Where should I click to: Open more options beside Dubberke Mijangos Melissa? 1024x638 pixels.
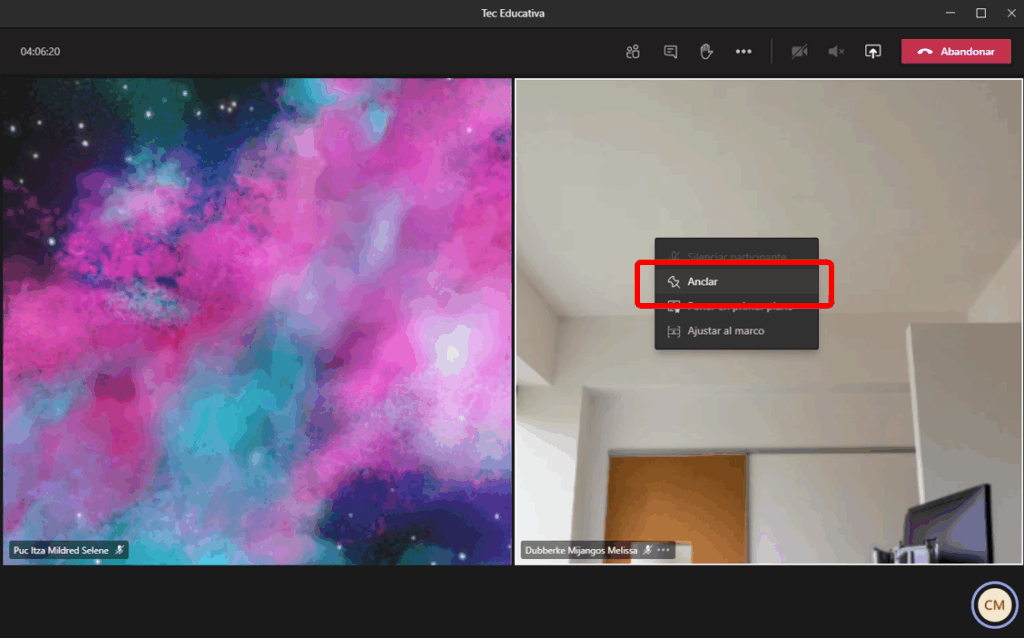point(664,550)
